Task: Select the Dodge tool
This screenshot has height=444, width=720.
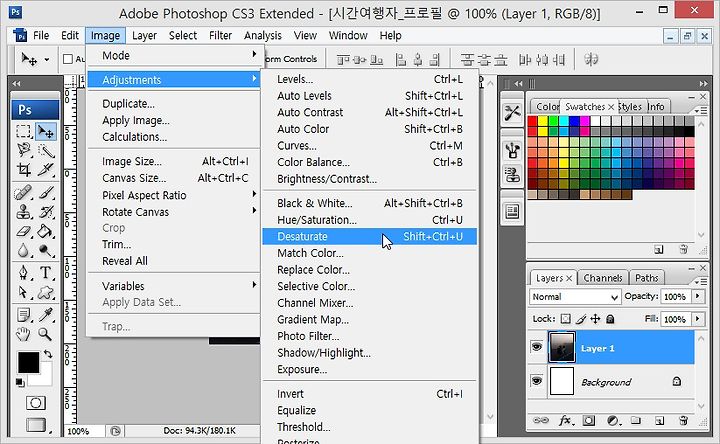Action: coord(46,250)
